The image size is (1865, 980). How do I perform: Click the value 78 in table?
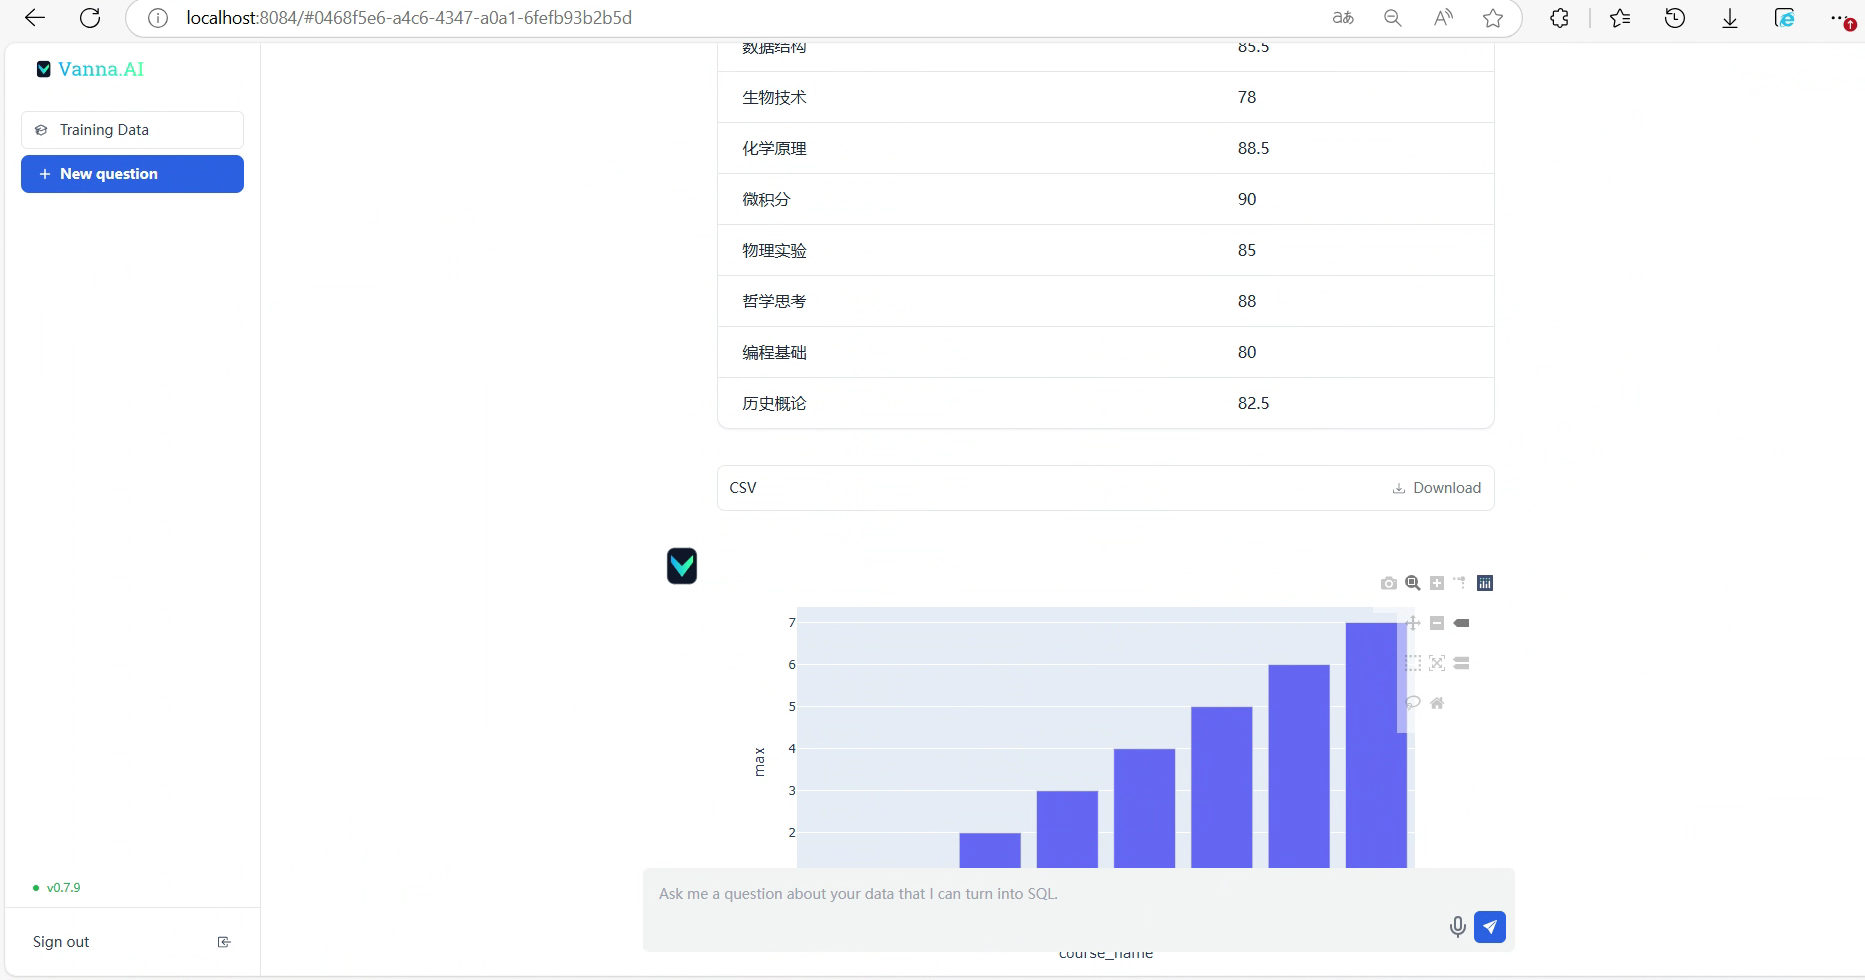[1247, 97]
